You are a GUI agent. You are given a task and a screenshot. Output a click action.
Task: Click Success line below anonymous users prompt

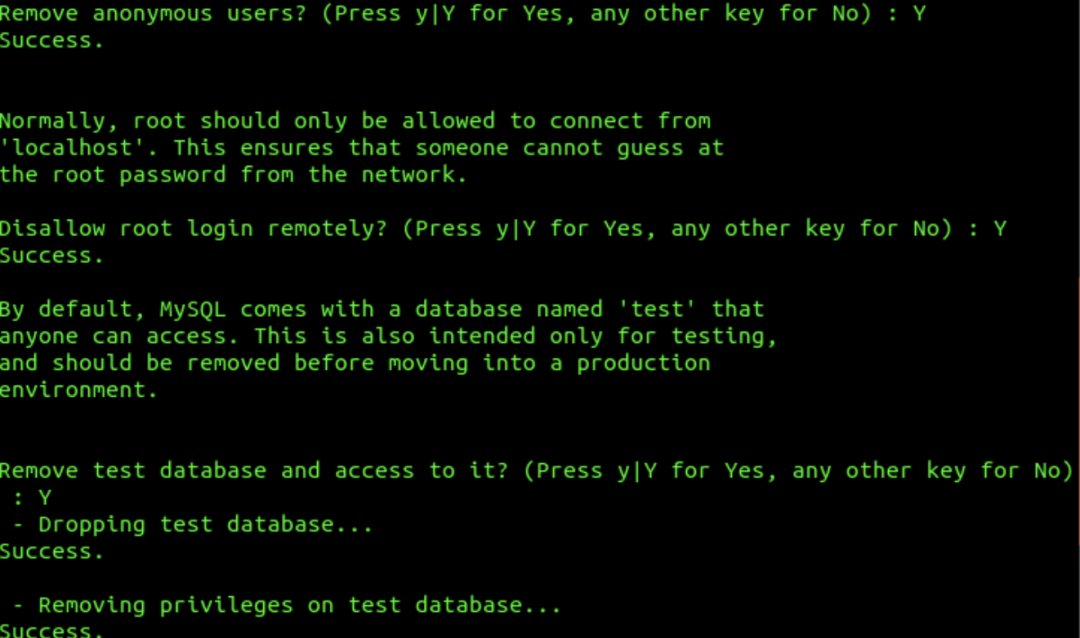51,41
